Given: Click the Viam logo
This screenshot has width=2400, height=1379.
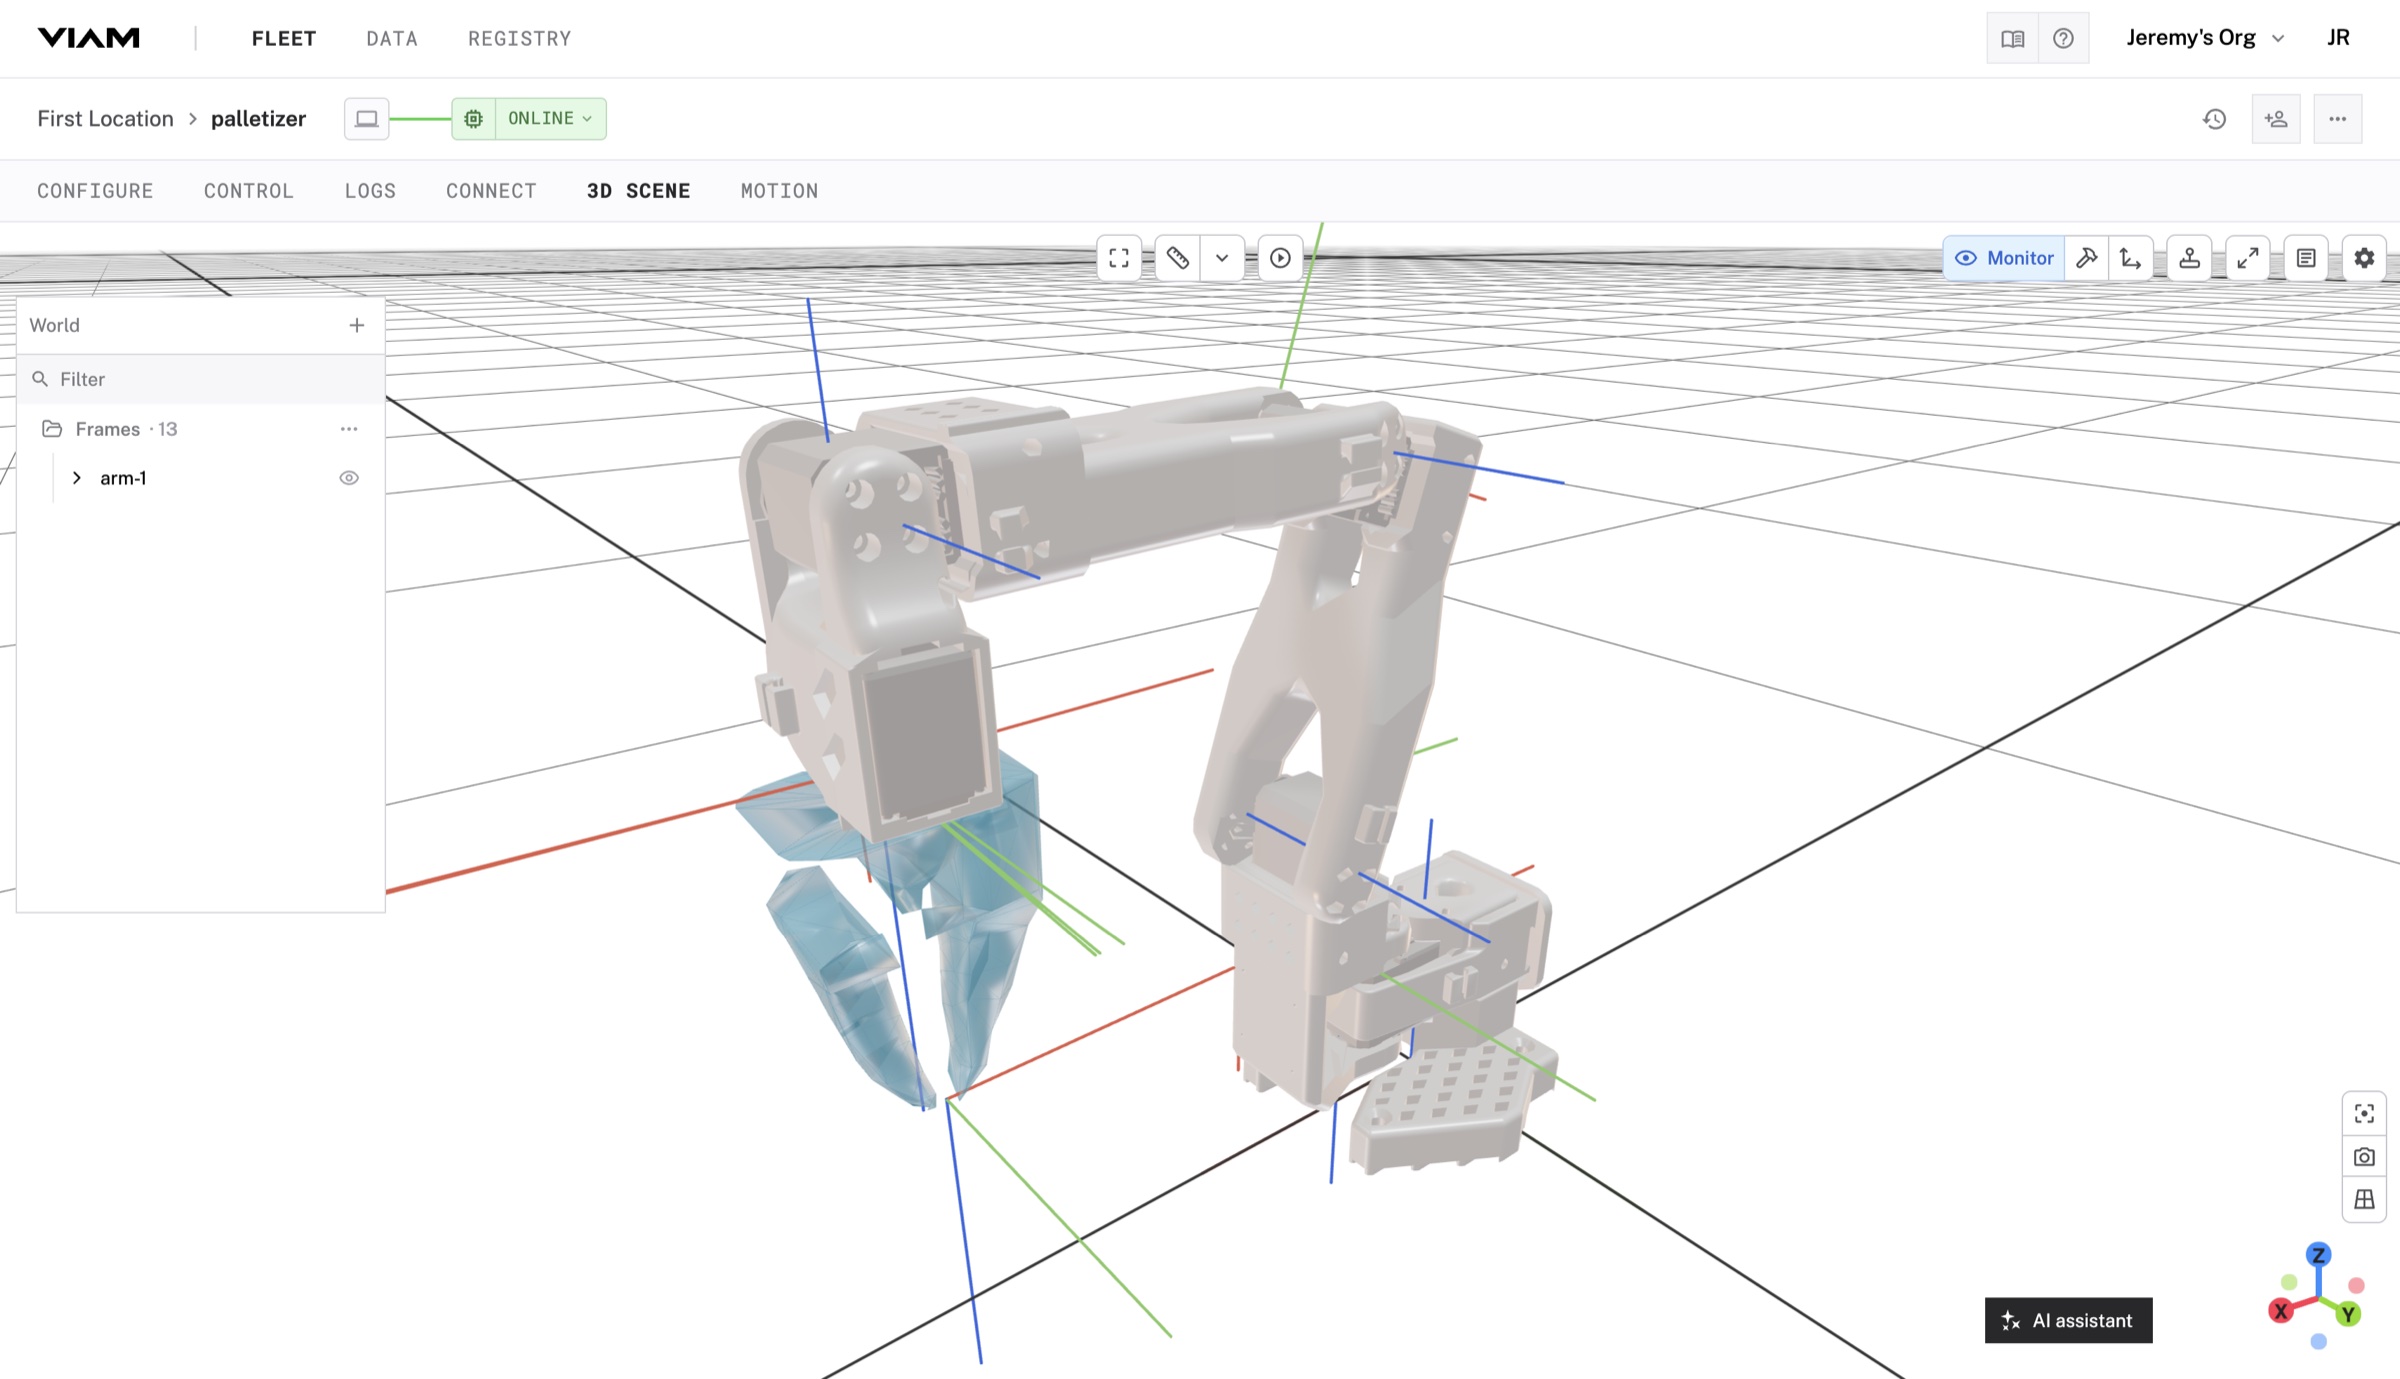Looking at the screenshot, I should pos(89,38).
